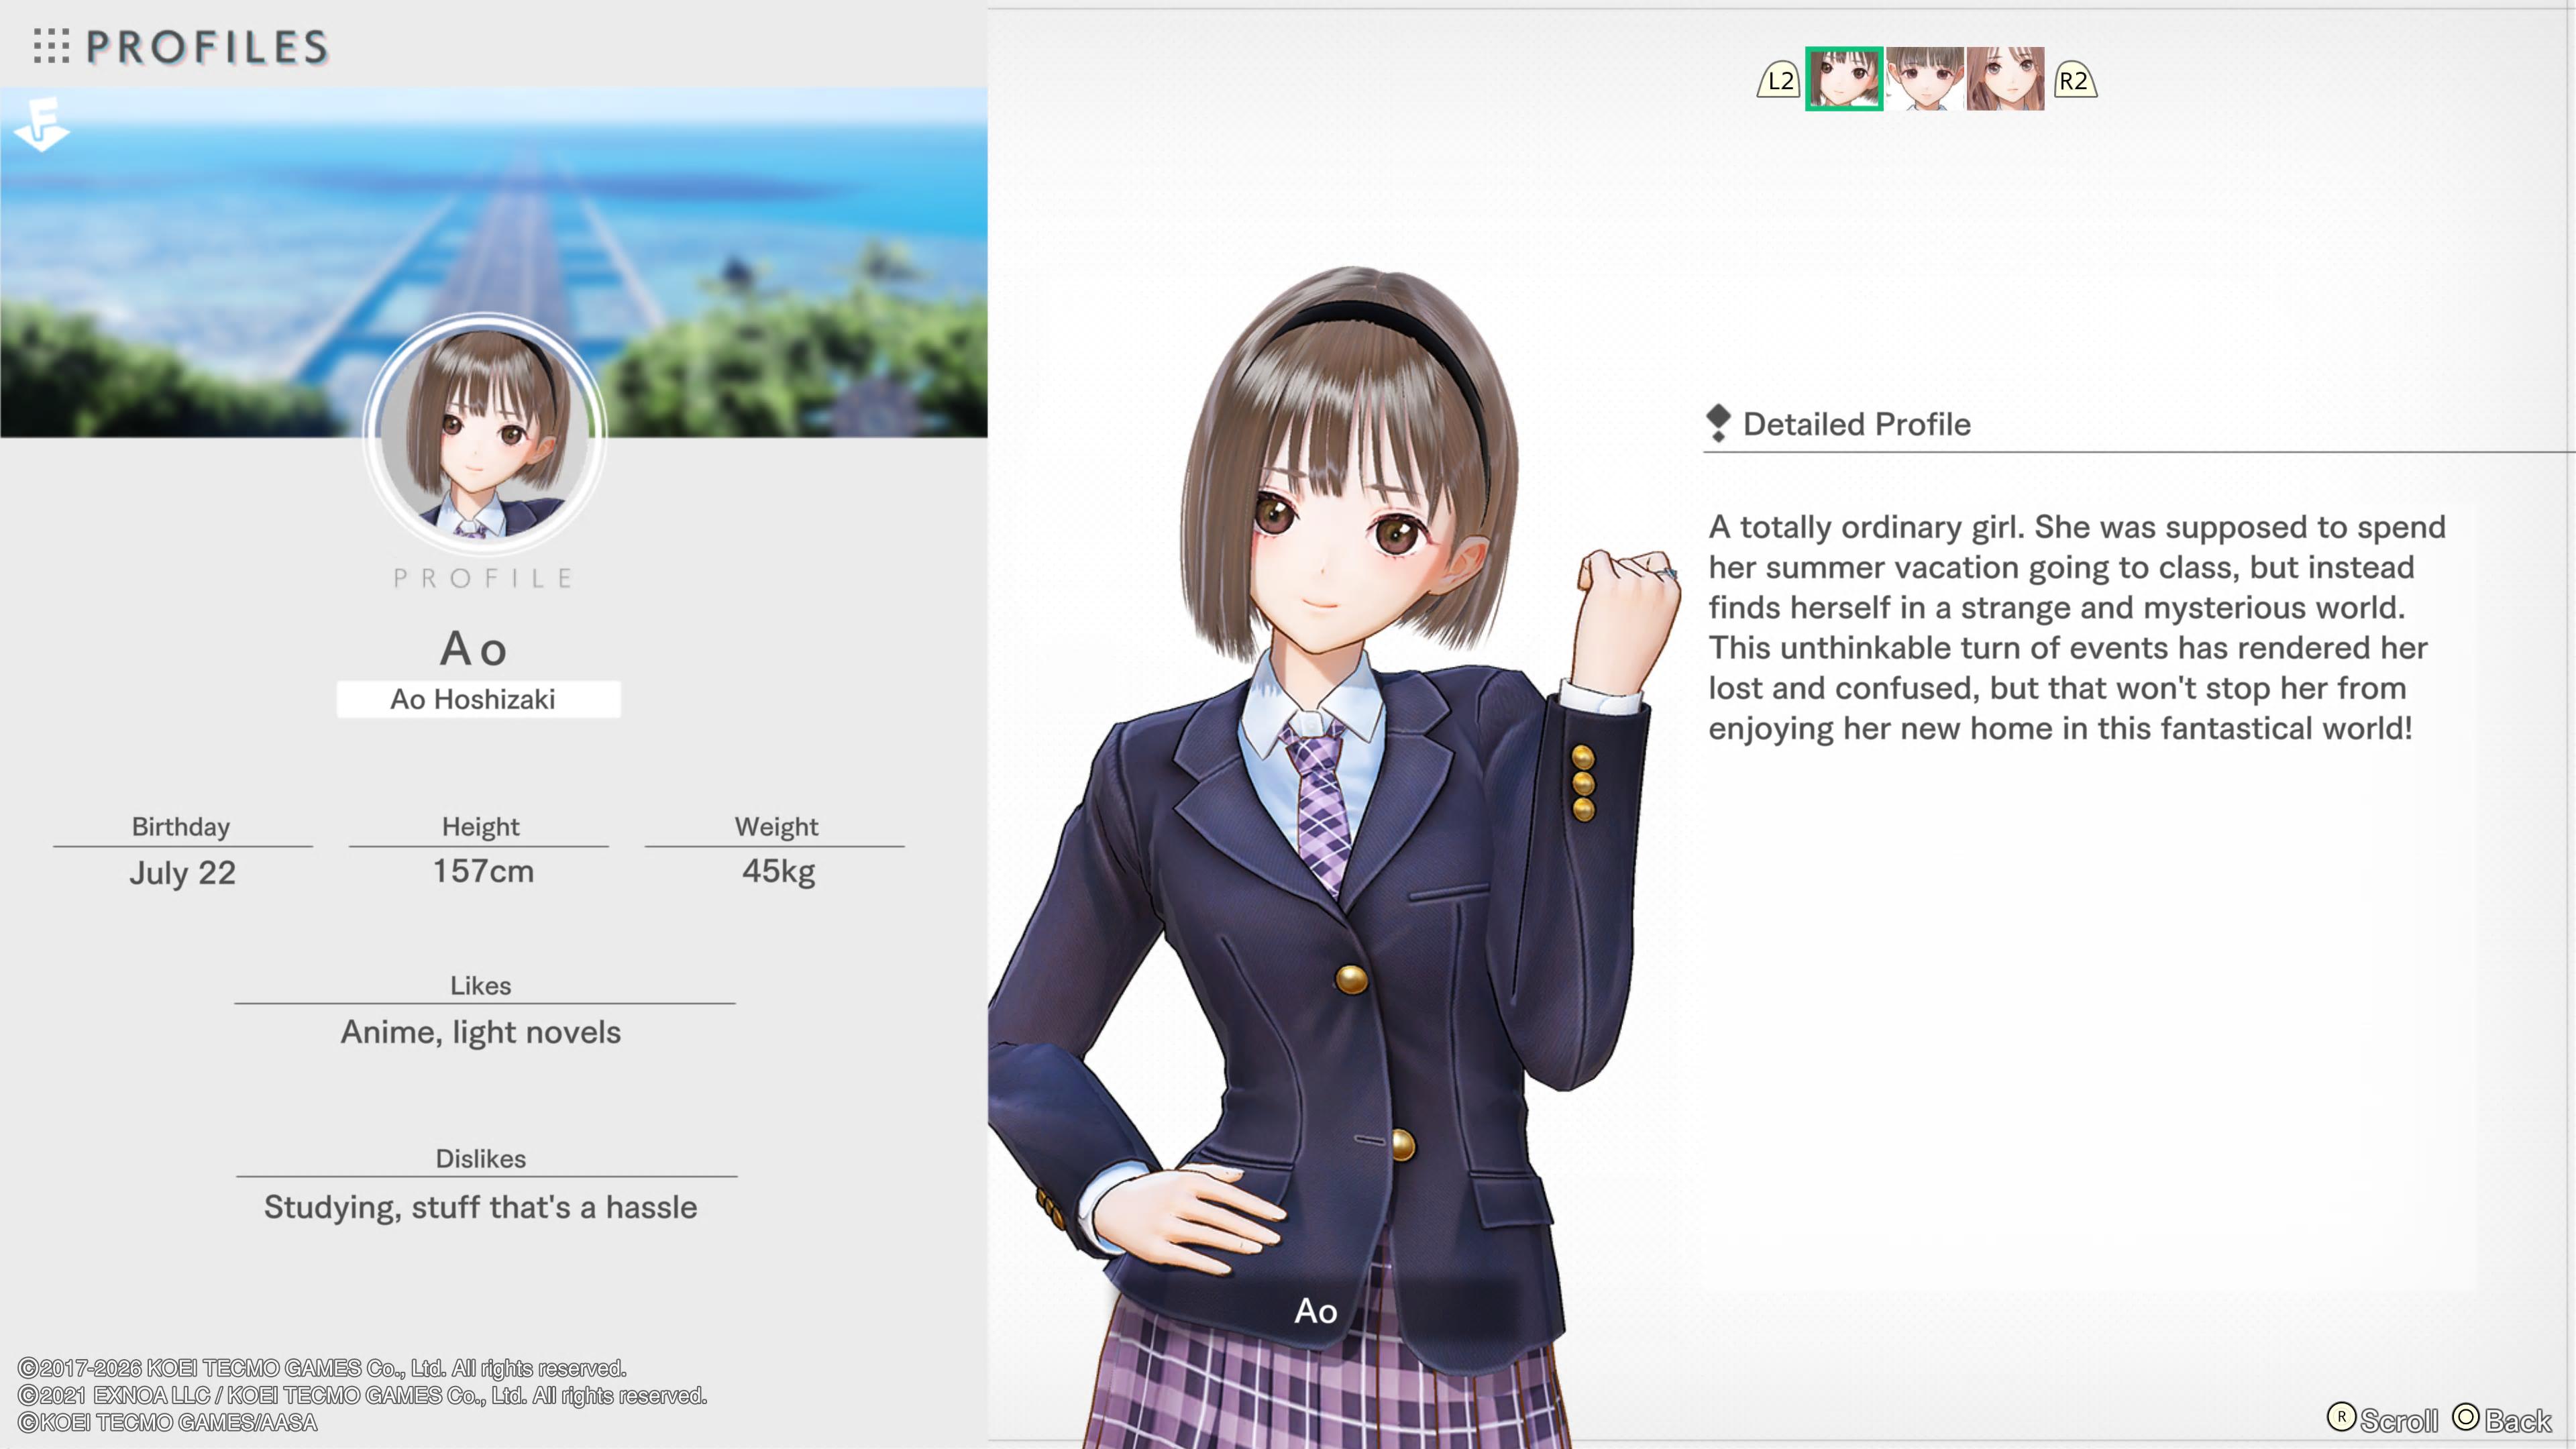Click the Scroll label

[2399, 1420]
